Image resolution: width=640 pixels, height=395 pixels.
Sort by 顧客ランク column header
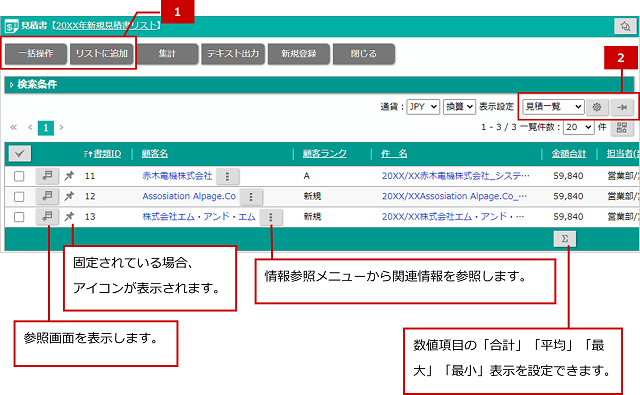(x=324, y=154)
